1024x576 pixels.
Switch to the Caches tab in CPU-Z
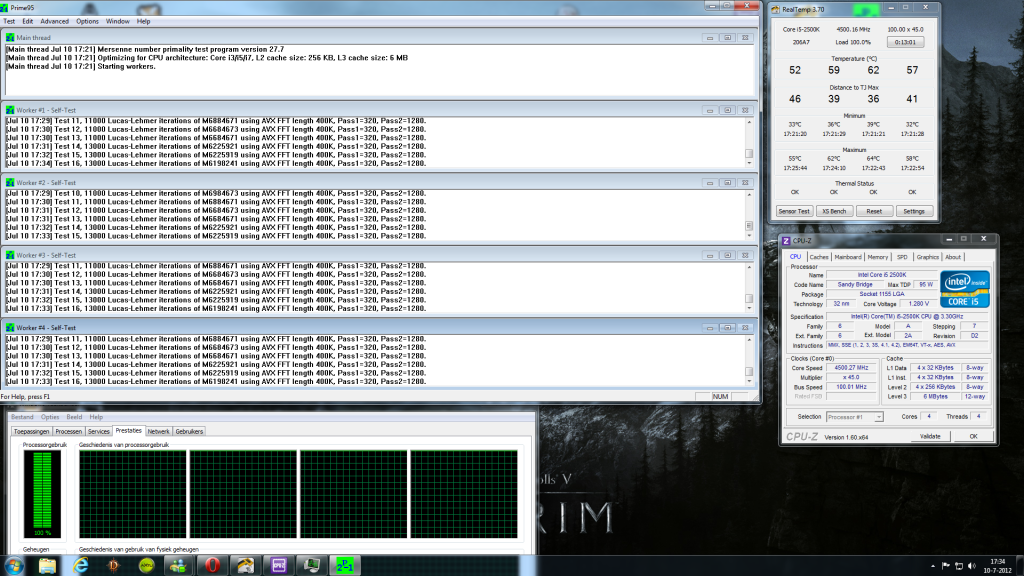(x=819, y=257)
